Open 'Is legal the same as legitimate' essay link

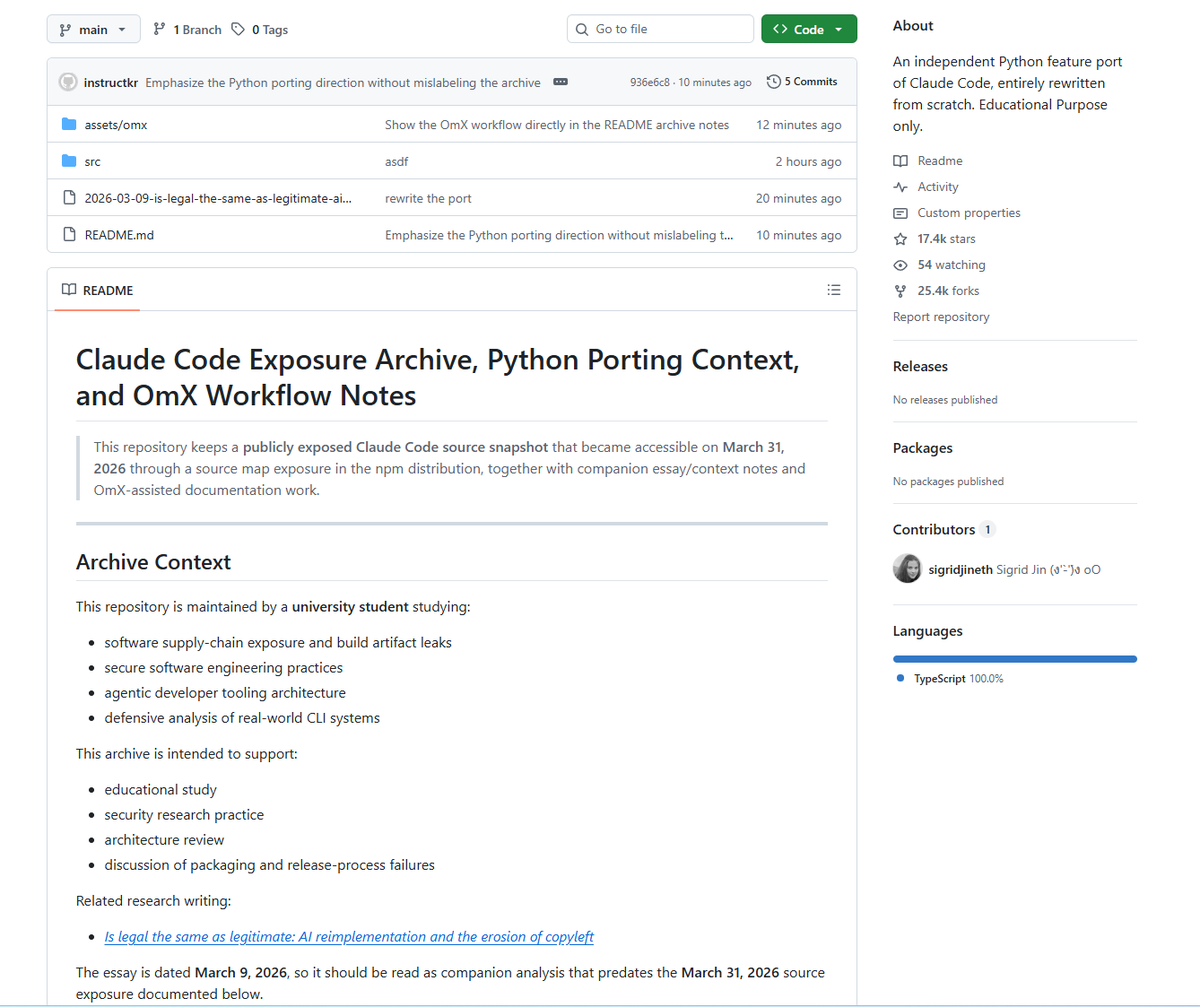click(349, 937)
